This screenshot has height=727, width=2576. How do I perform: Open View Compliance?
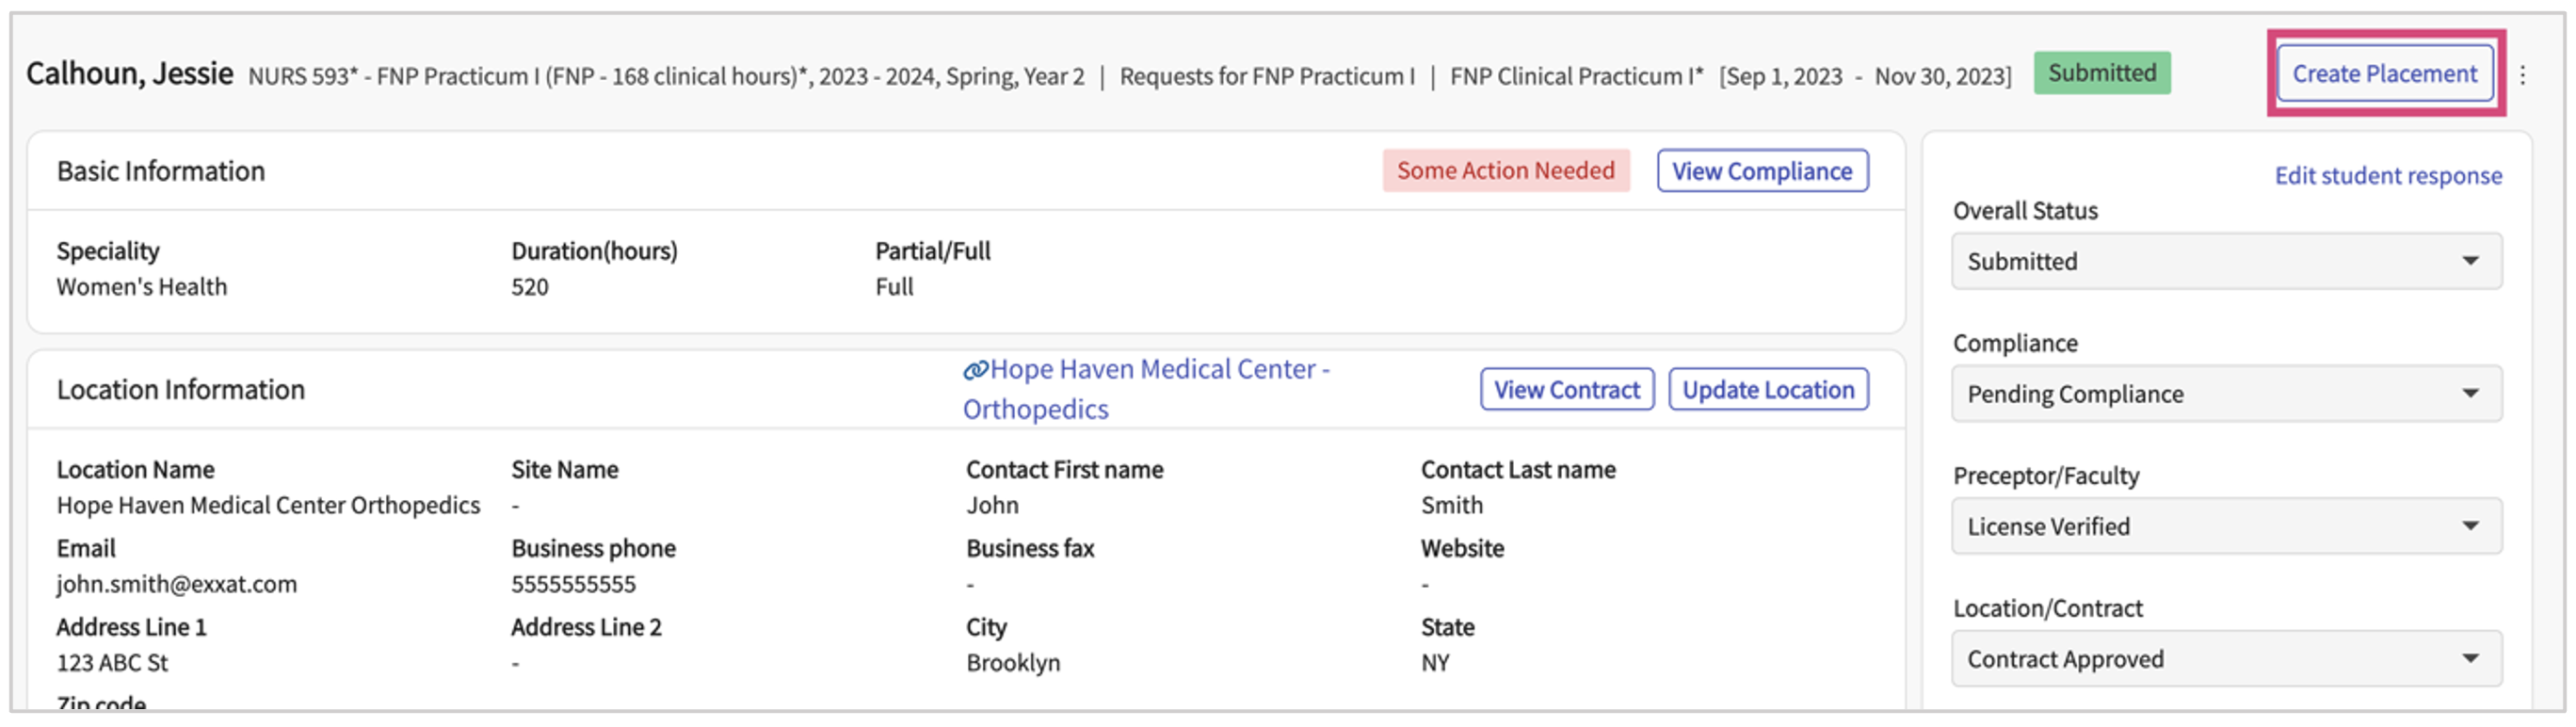(1762, 171)
